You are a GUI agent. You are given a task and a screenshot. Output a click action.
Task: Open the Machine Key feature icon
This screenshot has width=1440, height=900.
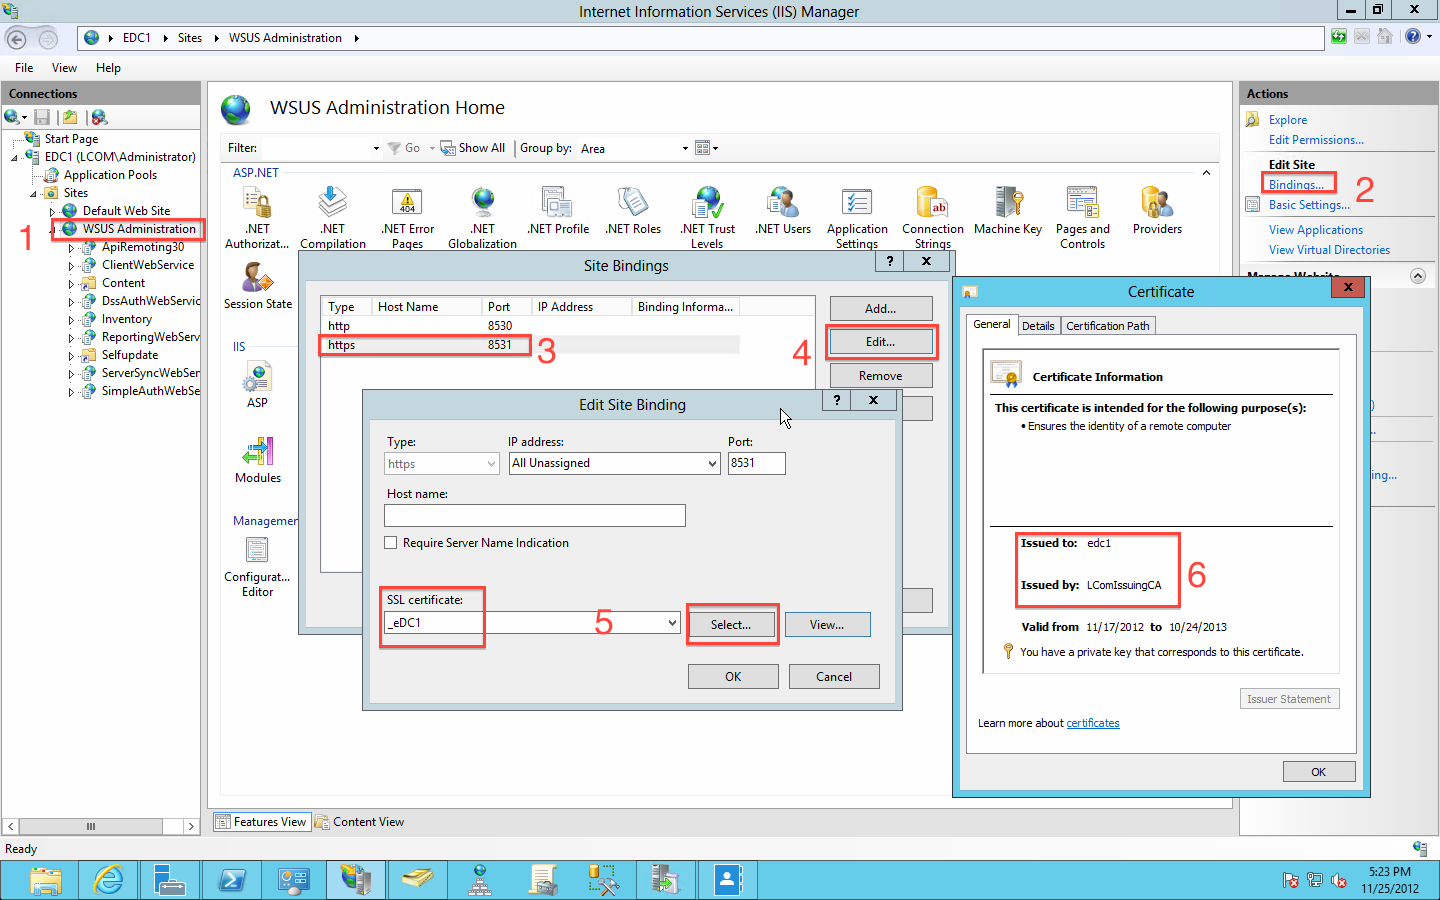pyautogui.click(x=1008, y=203)
